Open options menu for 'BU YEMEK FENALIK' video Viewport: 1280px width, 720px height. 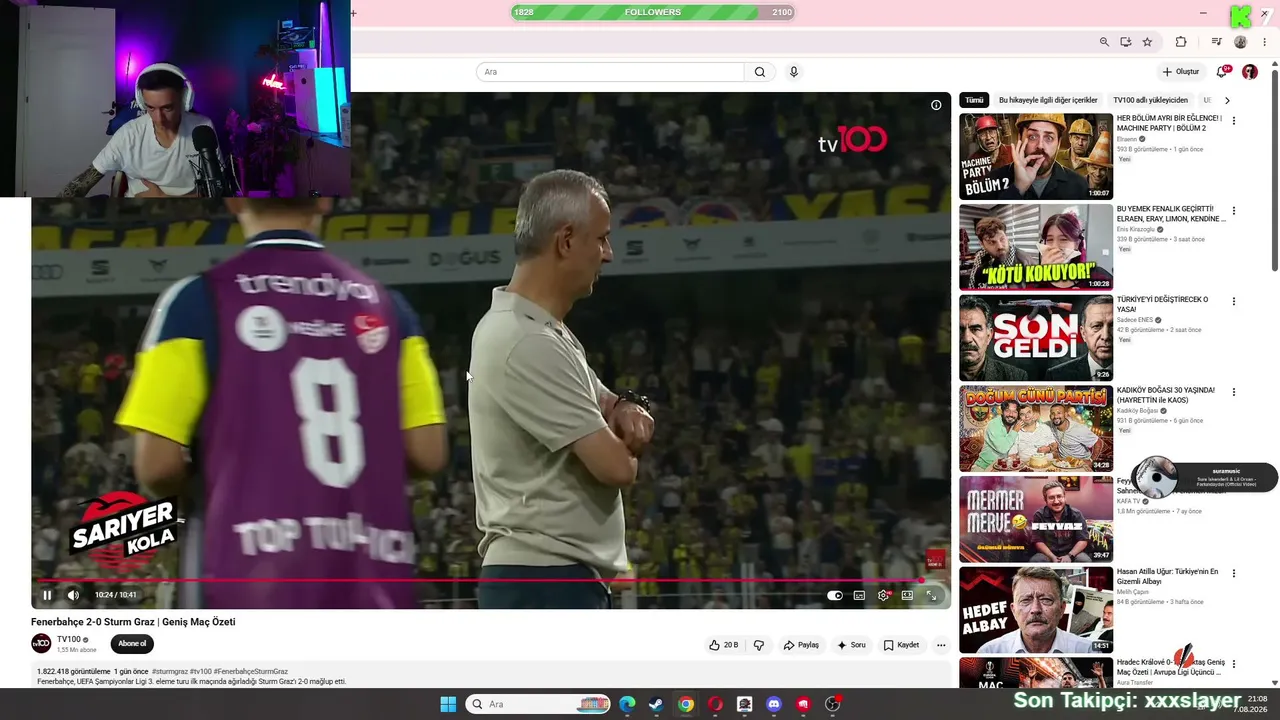click(1234, 211)
